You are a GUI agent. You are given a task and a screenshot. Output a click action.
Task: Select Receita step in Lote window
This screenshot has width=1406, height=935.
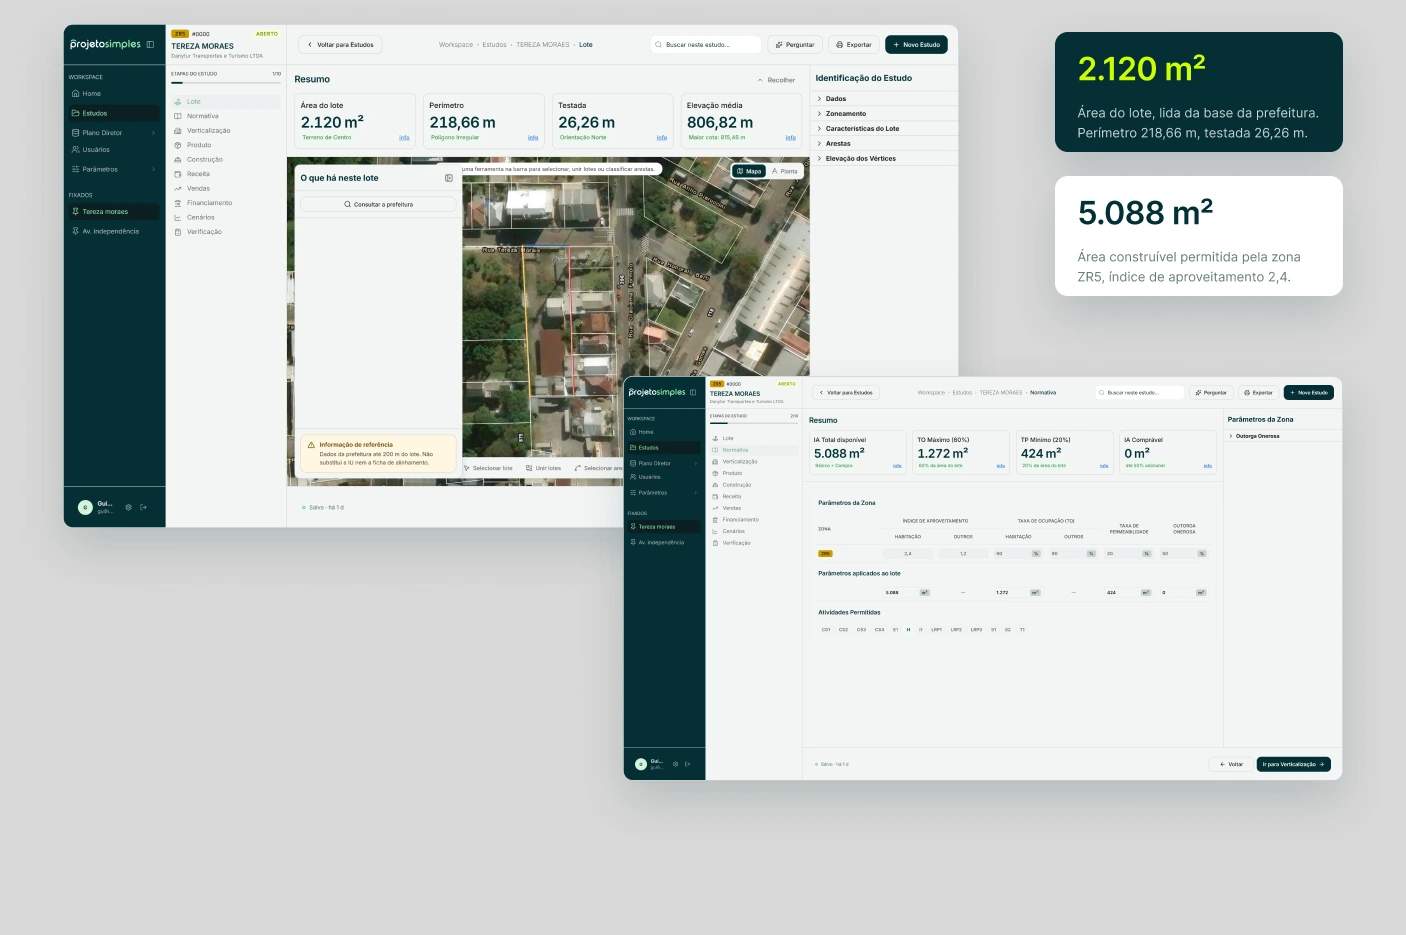[225, 174]
